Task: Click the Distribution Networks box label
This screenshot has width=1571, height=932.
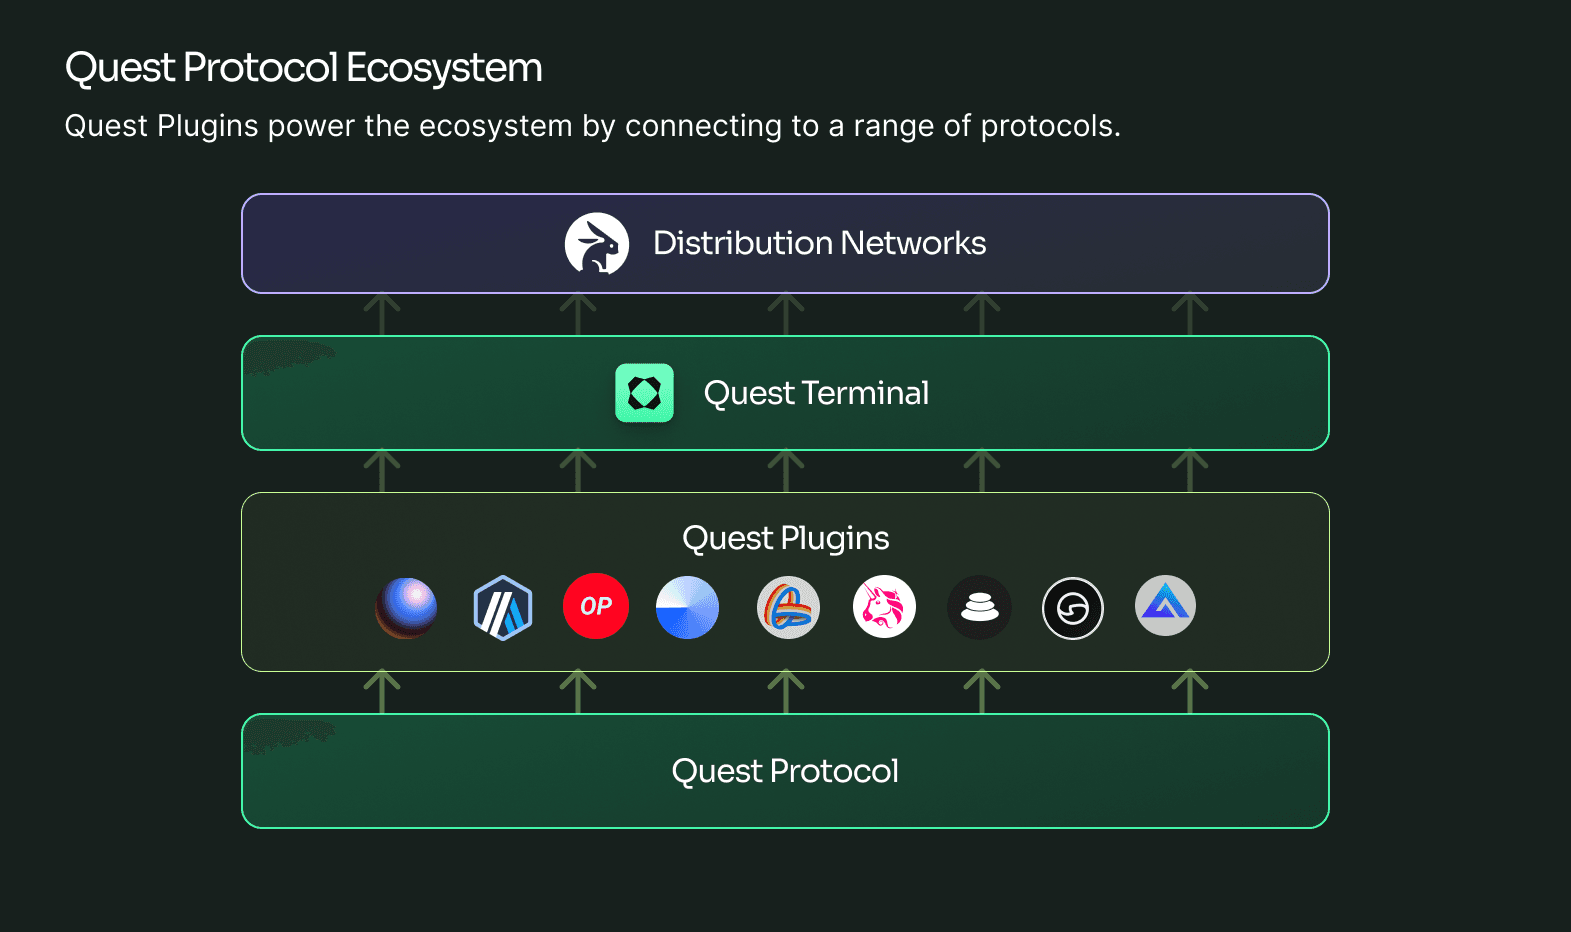Action: pos(819,243)
